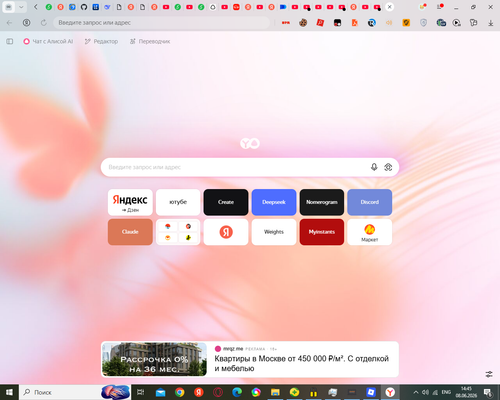This screenshot has width=500, height=400.
Task: Open the ютубе tile
Action: tap(178, 202)
